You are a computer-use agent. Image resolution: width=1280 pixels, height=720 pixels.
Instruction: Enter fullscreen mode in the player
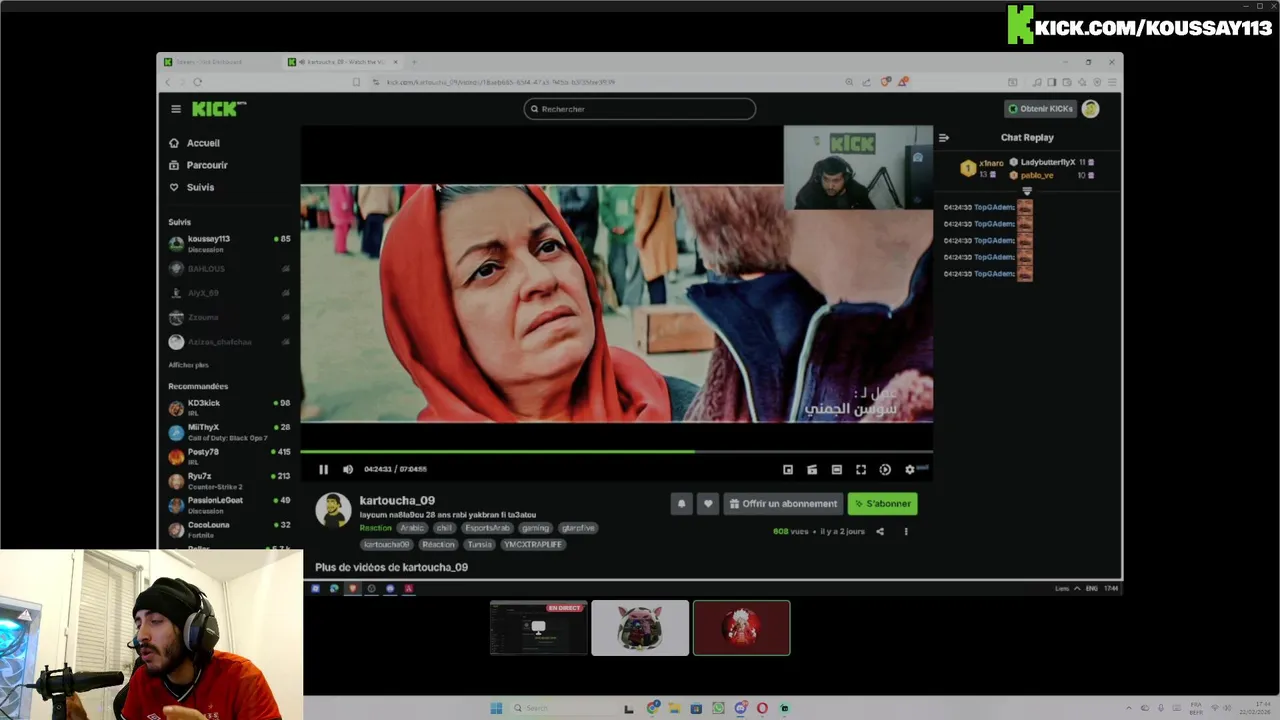click(x=861, y=469)
